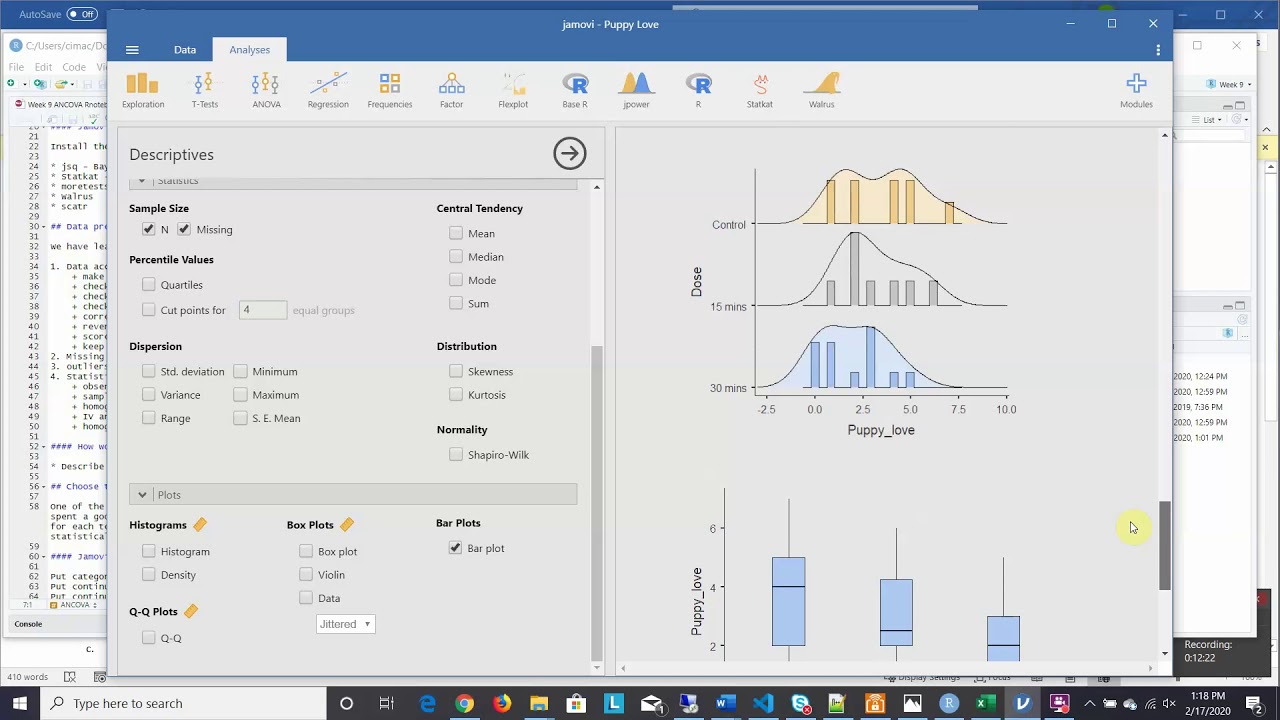
Task: Enable the Std. deviation checkbox
Action: click(x=149, y=371)
